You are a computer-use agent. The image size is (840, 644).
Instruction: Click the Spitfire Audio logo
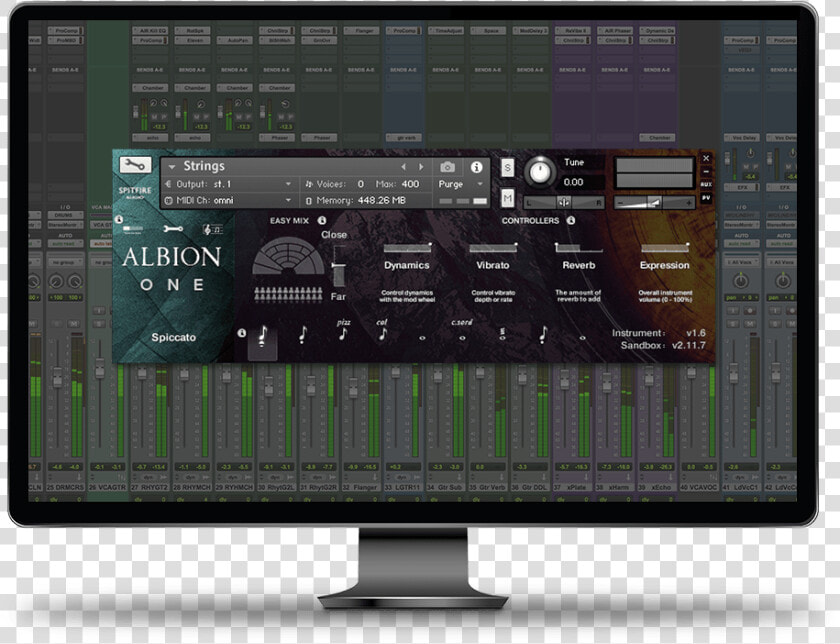[135, 193]
